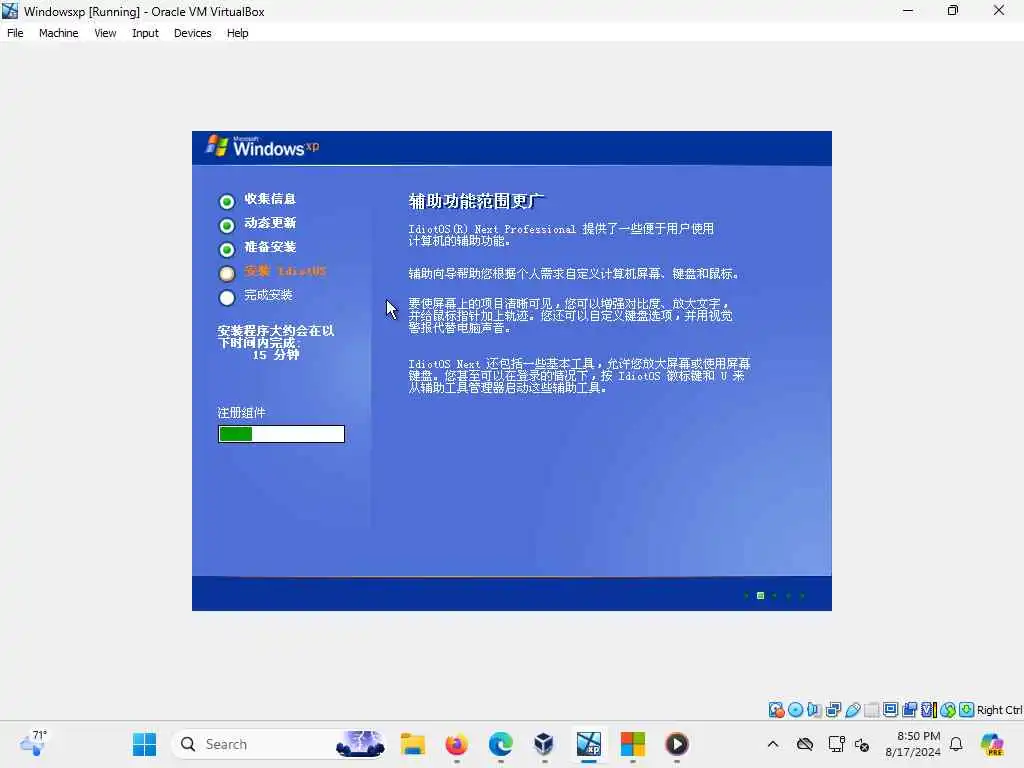Click the OneDrive cloud tray icon

pos(805,744)
